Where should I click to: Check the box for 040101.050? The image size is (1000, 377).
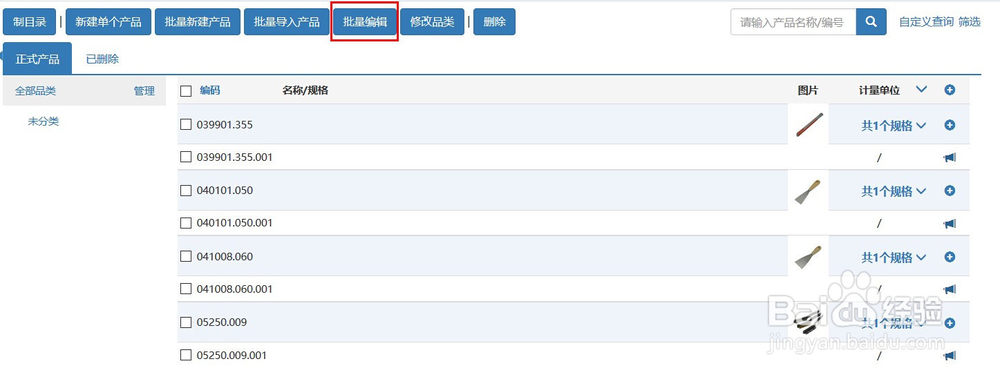tap(186, 191)
